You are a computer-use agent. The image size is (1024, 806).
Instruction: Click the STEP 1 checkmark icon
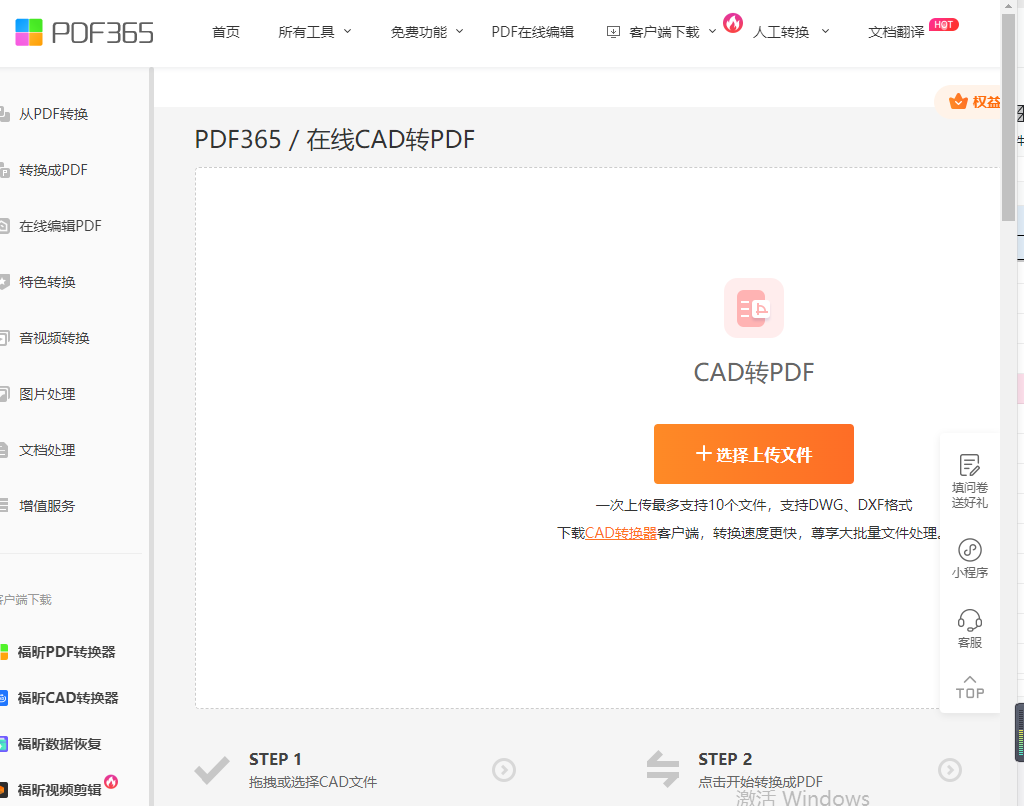coord(212,770)
